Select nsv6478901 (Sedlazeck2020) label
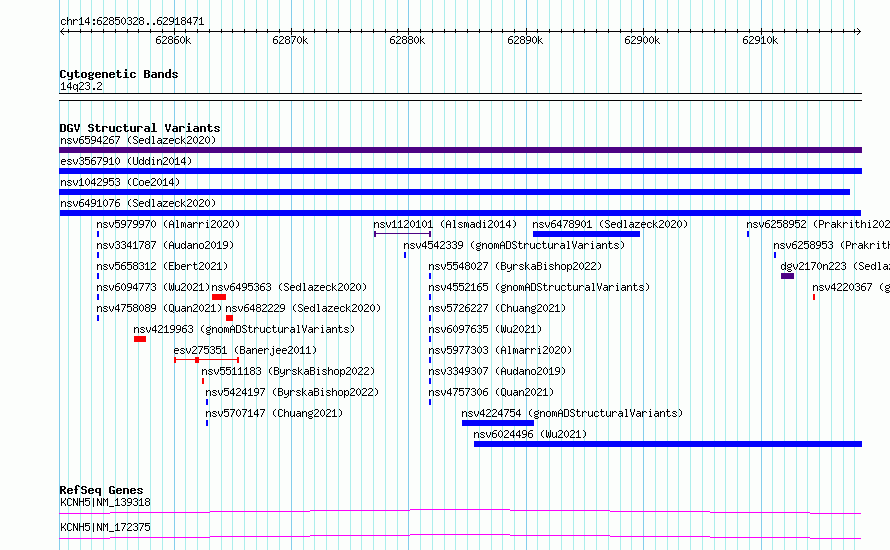Image resolution: width=890 pixels, height=550 pixels. point(610,224)
